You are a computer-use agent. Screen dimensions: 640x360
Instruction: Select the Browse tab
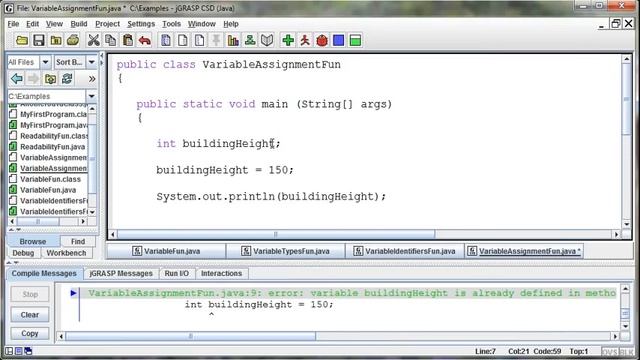pyautogui.click(x=33, y=241)
